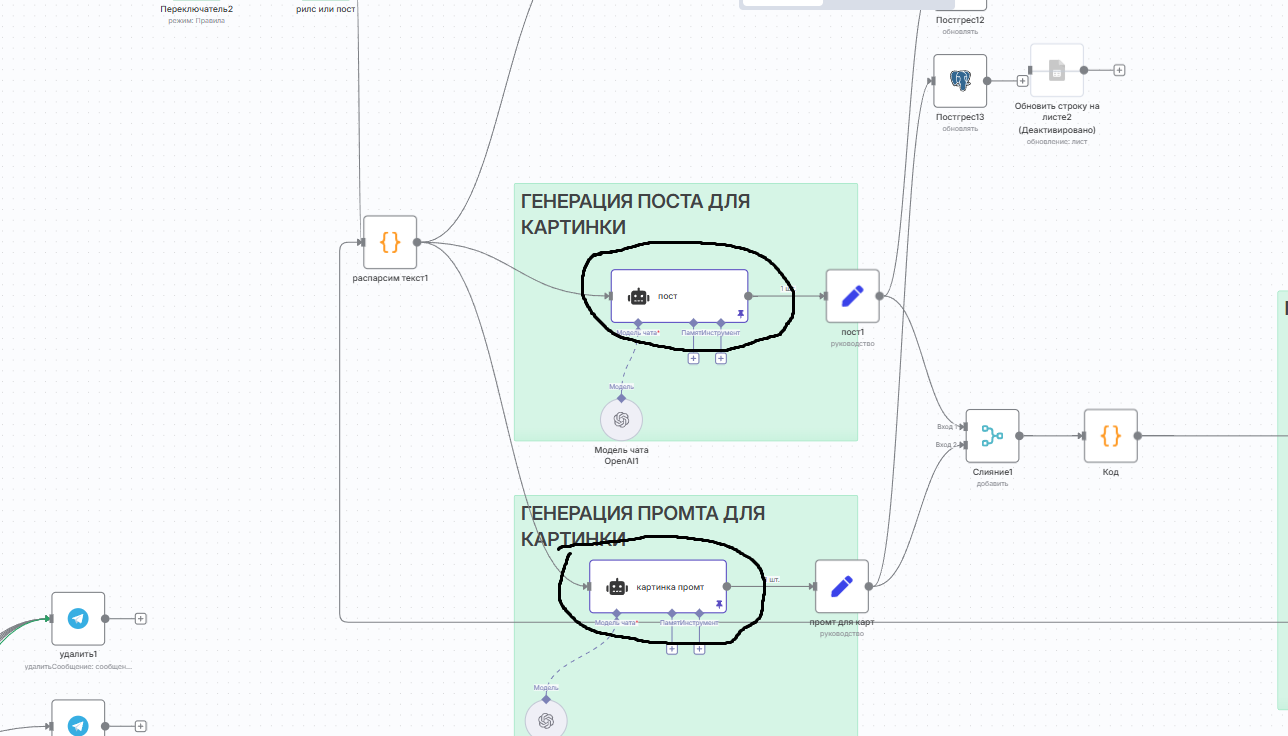Click the "Код" label text
This screenshot has width=1288, height=736.
tap(1110, 472)
